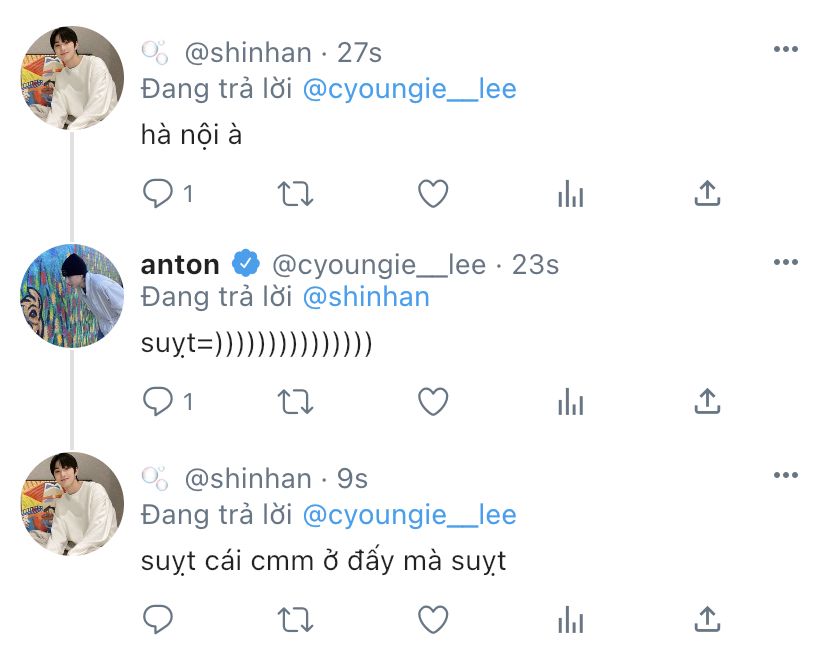The height and width of the screenshot is (650, 828).
Task: Reply to the "suyt cái cmm" tweet
Action: pos(158,619)
